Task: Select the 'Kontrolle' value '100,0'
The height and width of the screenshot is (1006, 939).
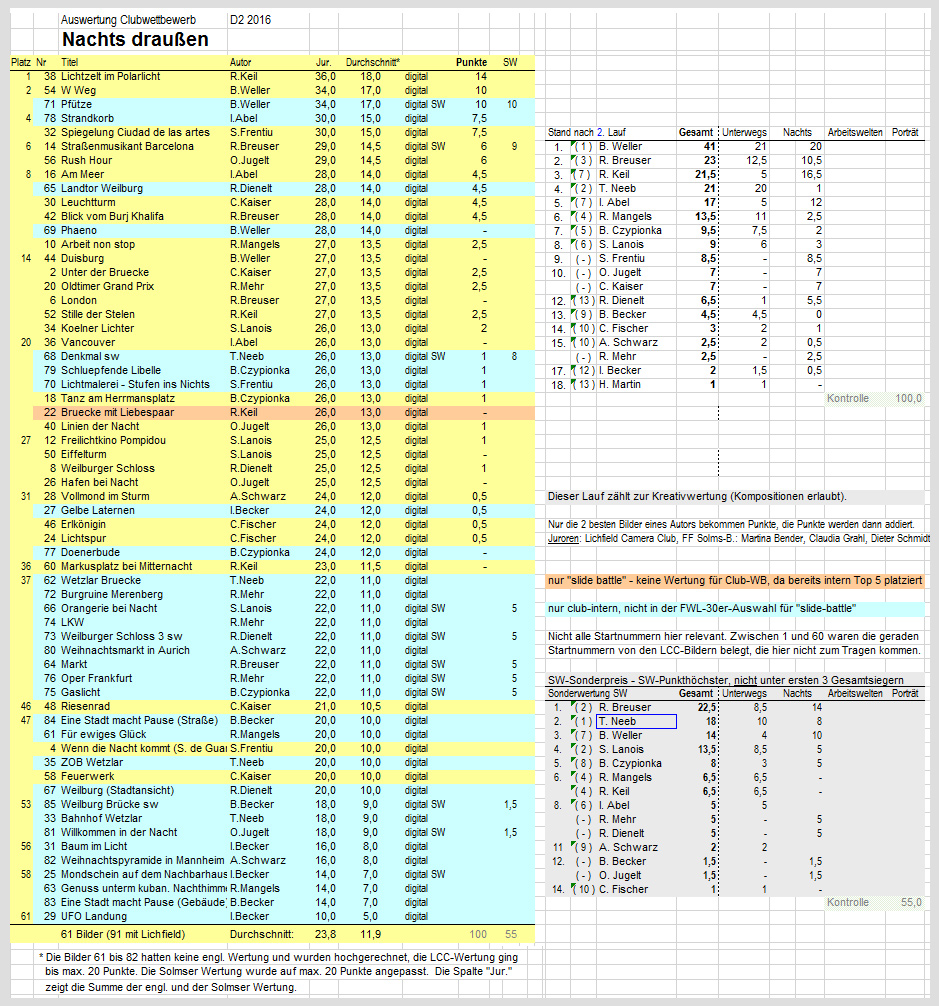Action: coord(908,398)
